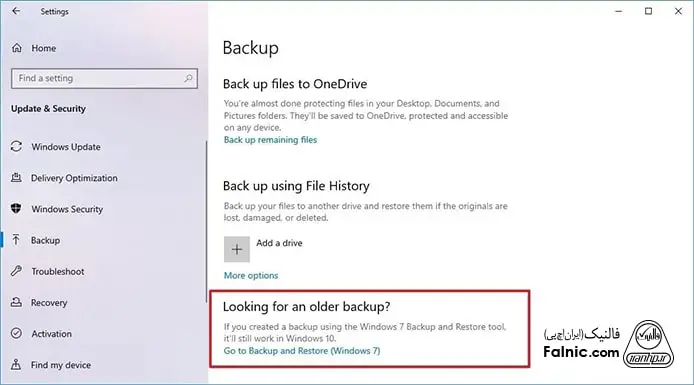Open More options link
The image size is (694, 385).
click(x=251, y=275)
